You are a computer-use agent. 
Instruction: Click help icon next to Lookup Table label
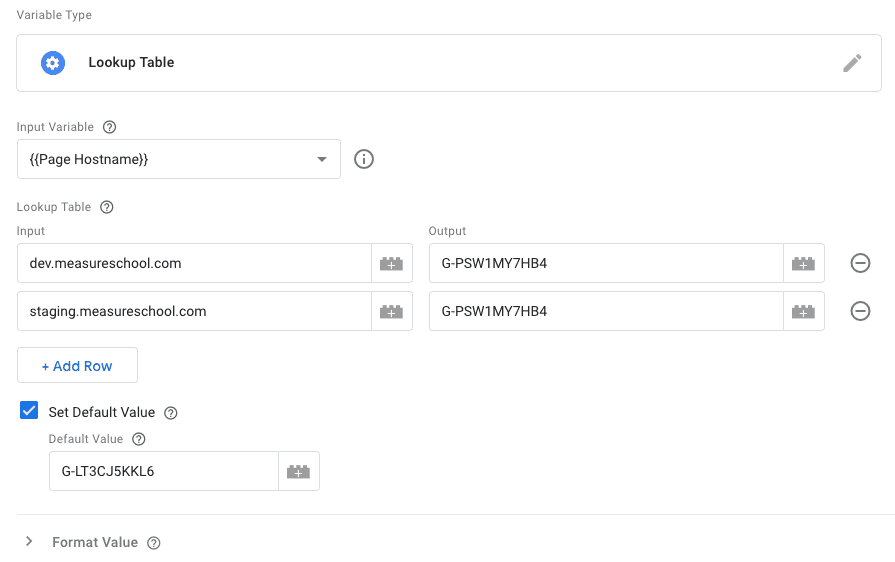click(107, 208)
